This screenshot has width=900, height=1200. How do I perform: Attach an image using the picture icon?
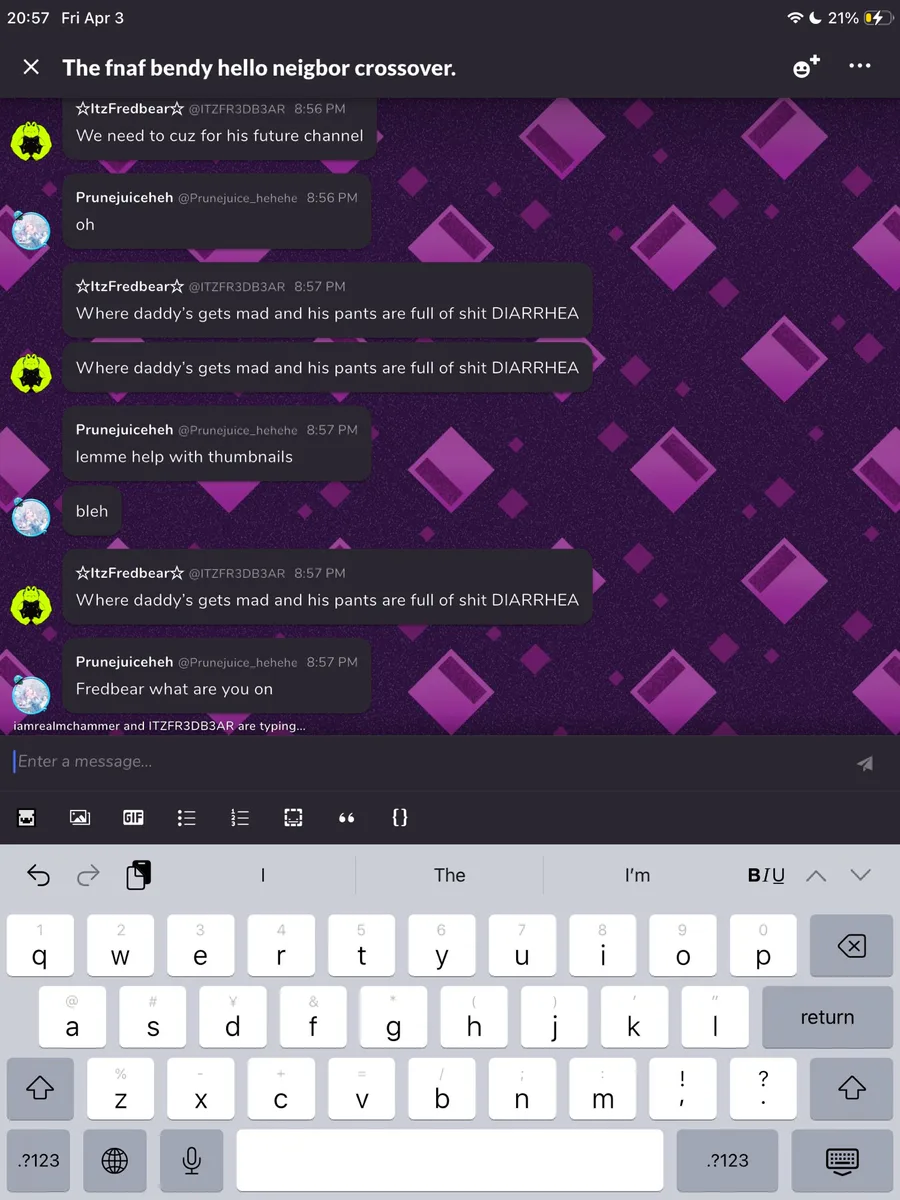(80, 817)
